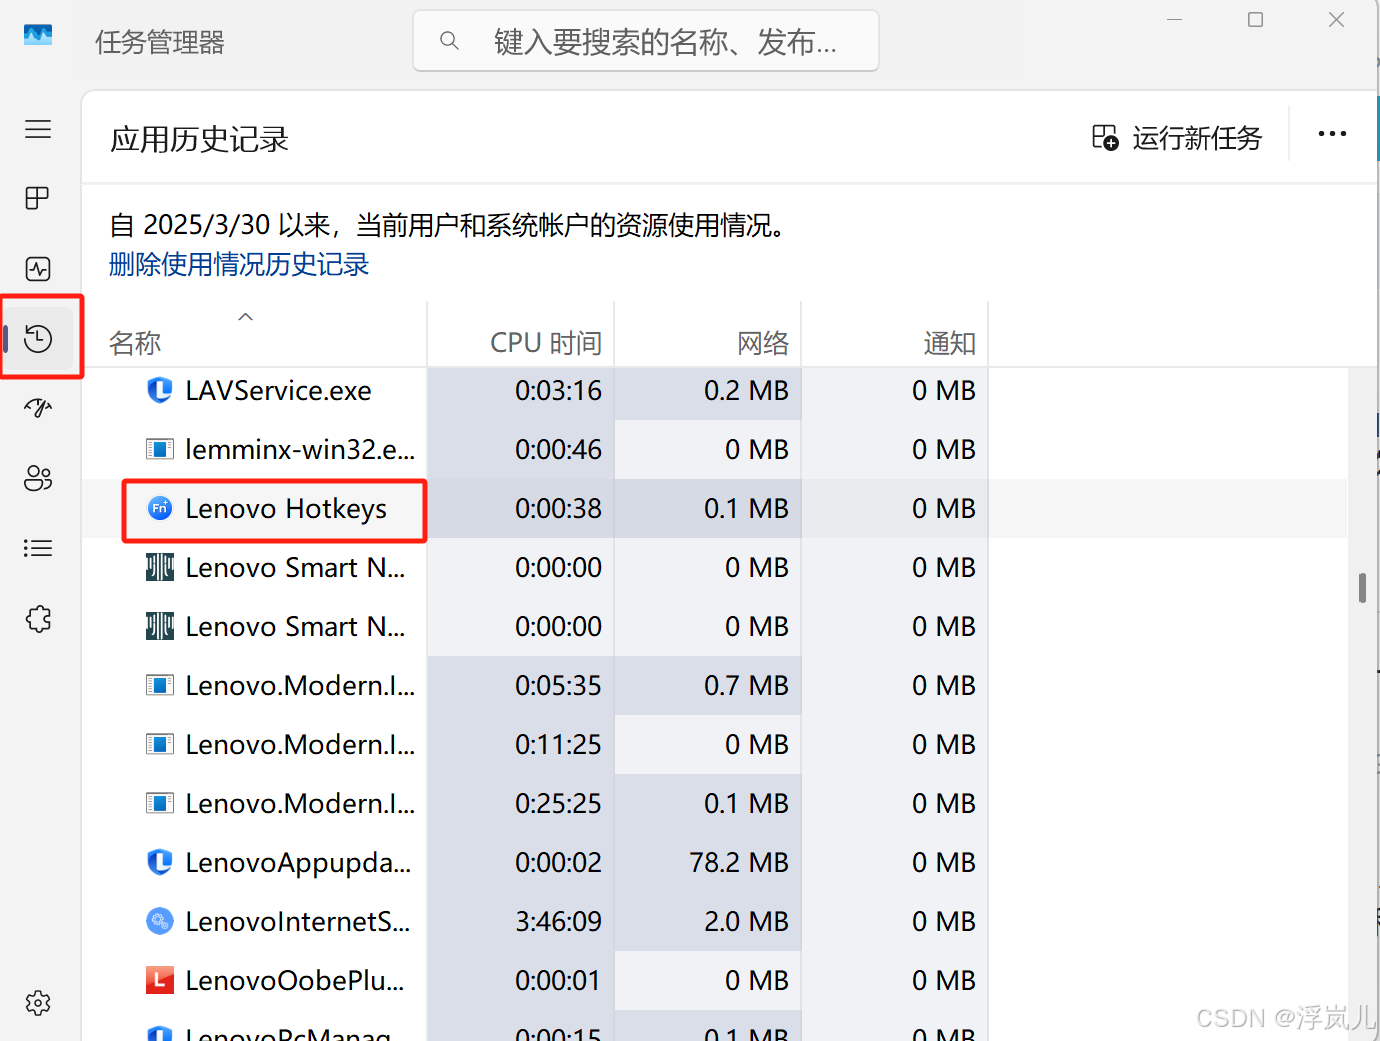
Task: Click the search name or publisher field
Action: 646,41
